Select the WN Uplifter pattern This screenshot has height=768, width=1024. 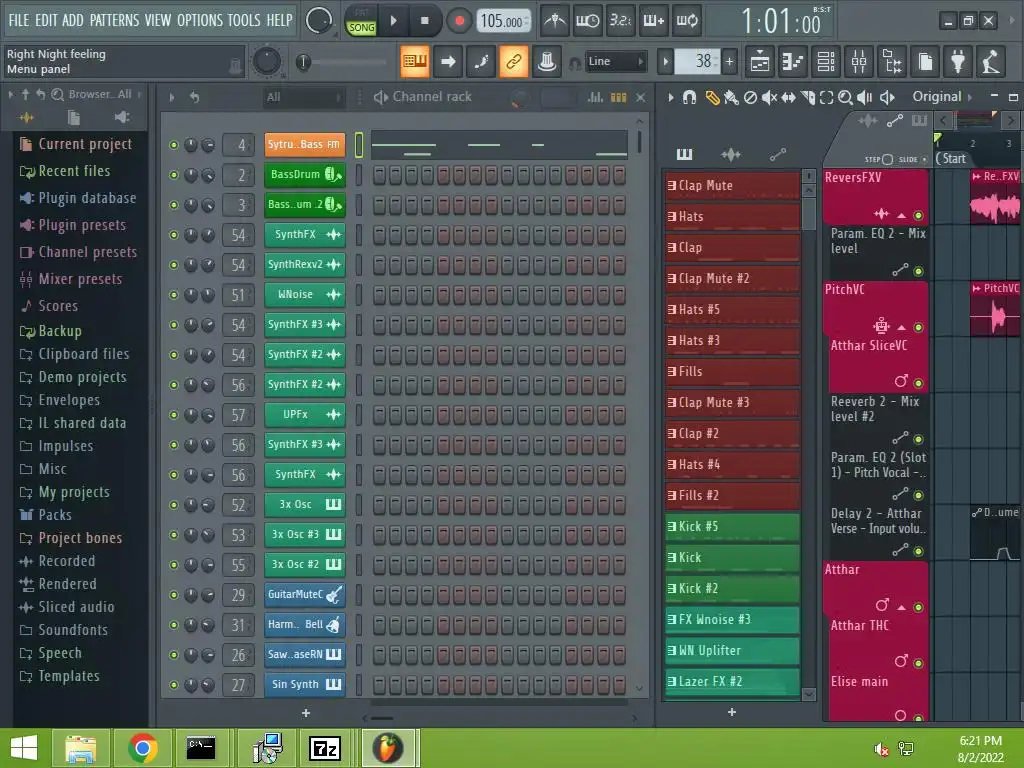coord(733,651)
